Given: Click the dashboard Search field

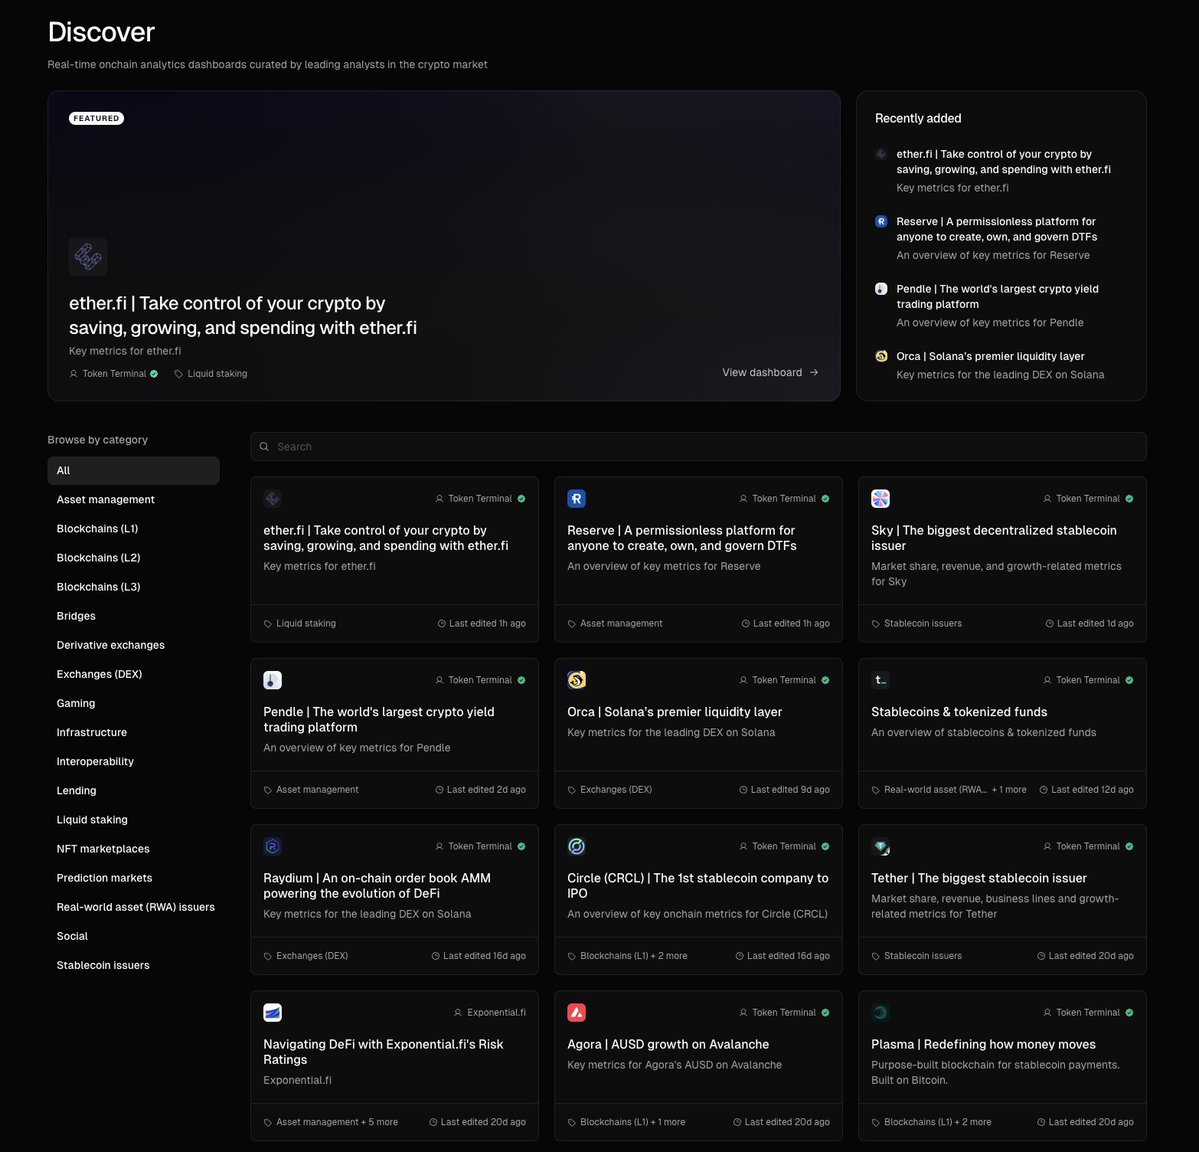Looking at the screenshot, I should click(x=698, y=446).
